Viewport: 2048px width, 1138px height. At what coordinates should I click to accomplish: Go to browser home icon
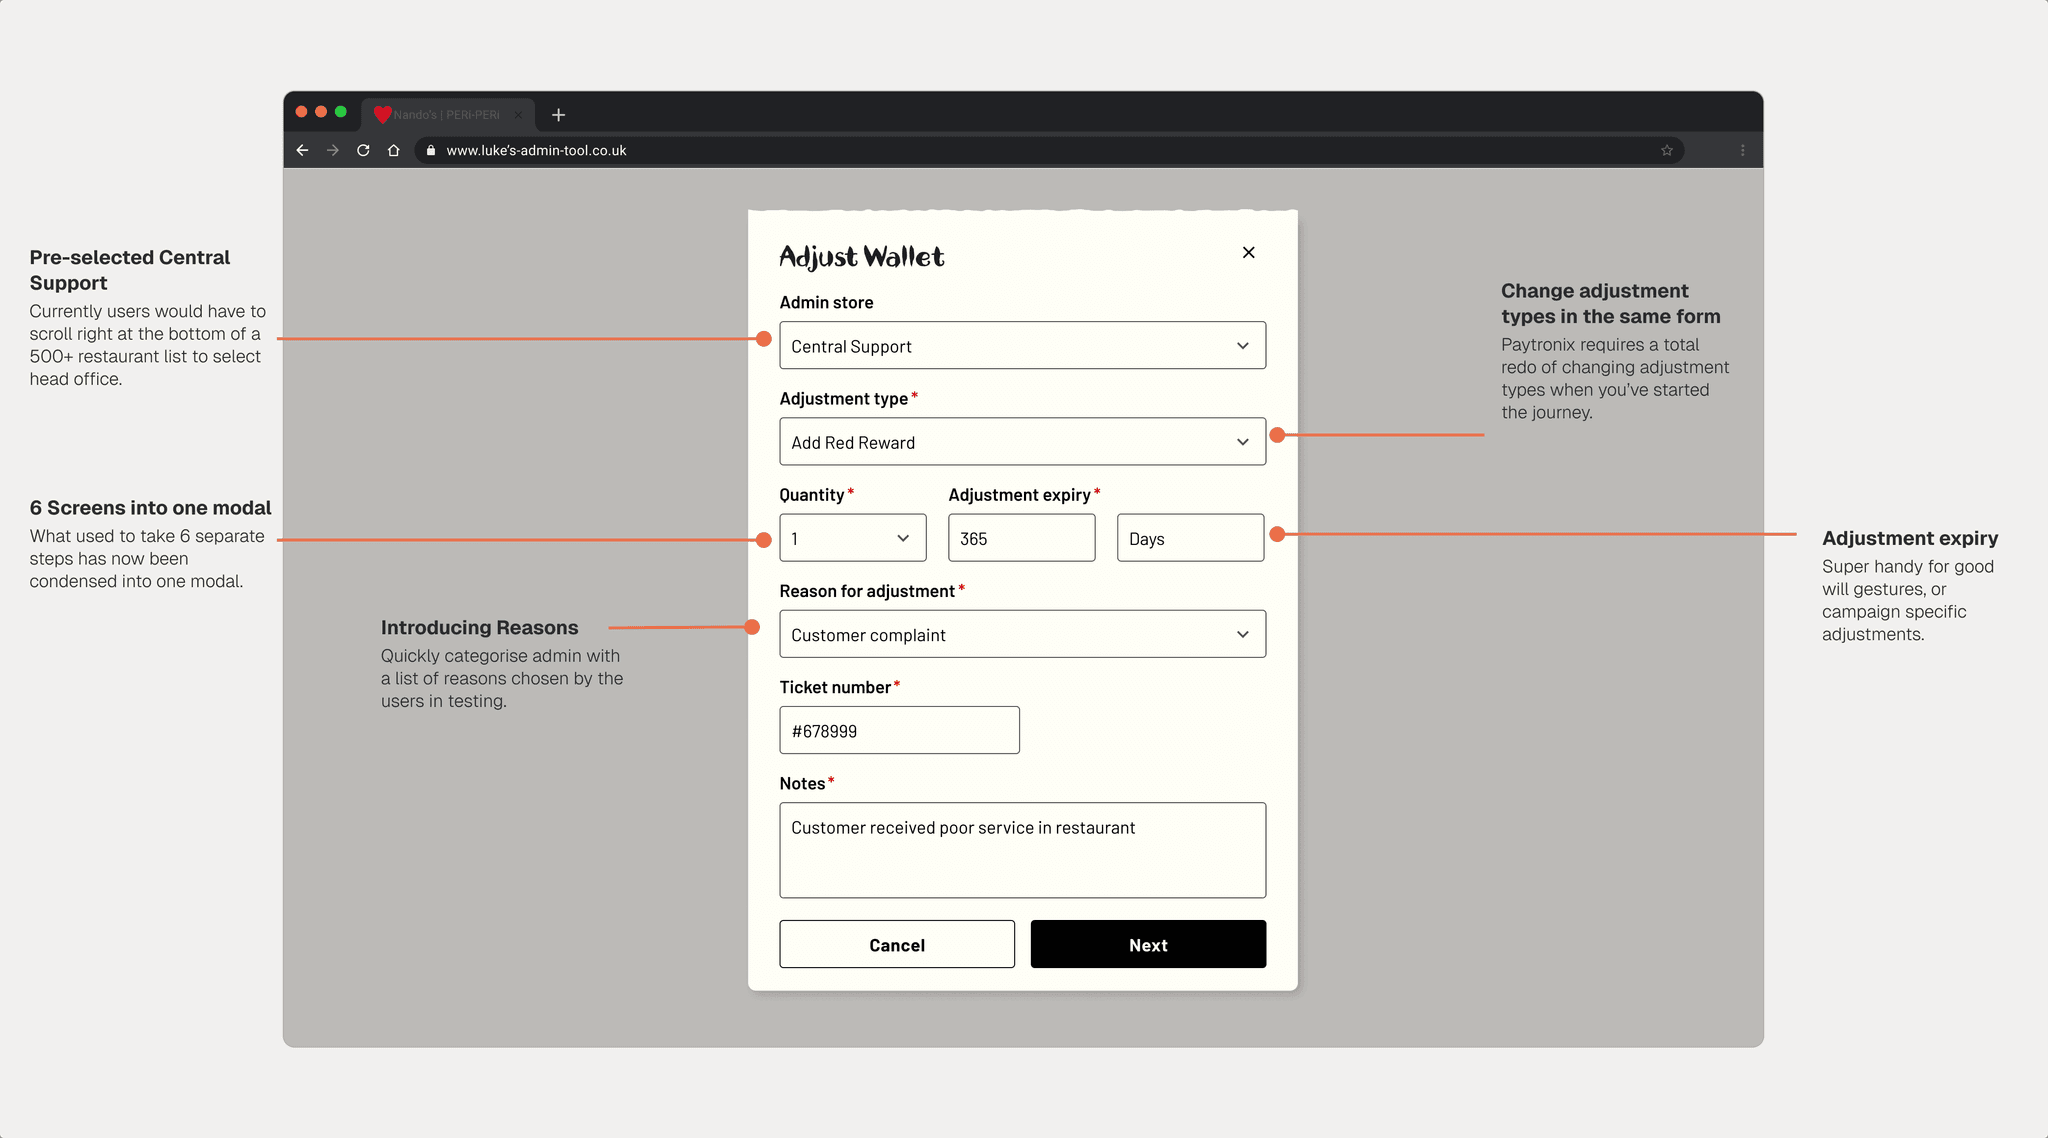coord(394,150)
